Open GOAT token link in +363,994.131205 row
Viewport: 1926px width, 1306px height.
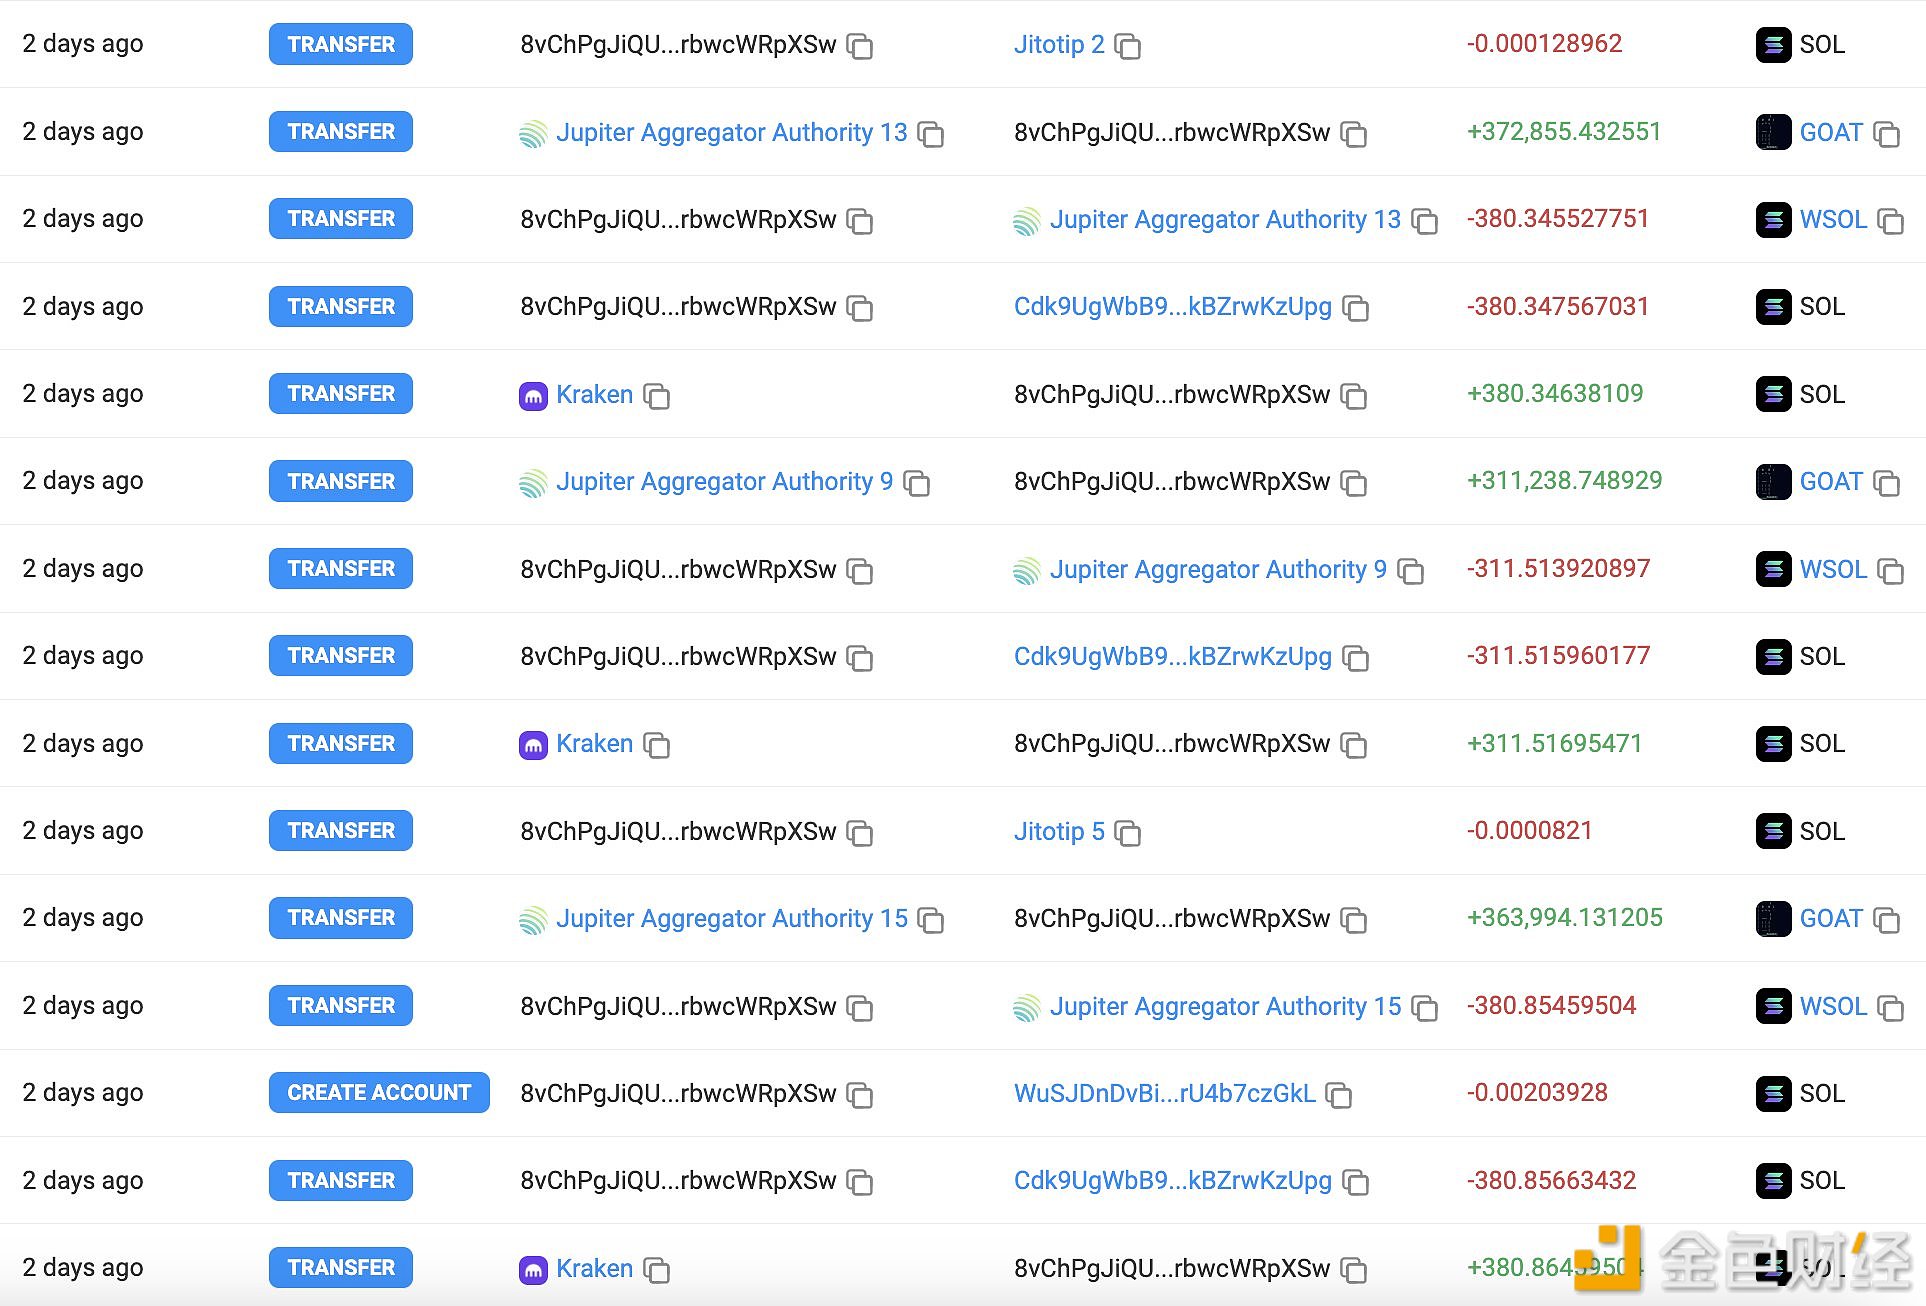coord(1831,918)
